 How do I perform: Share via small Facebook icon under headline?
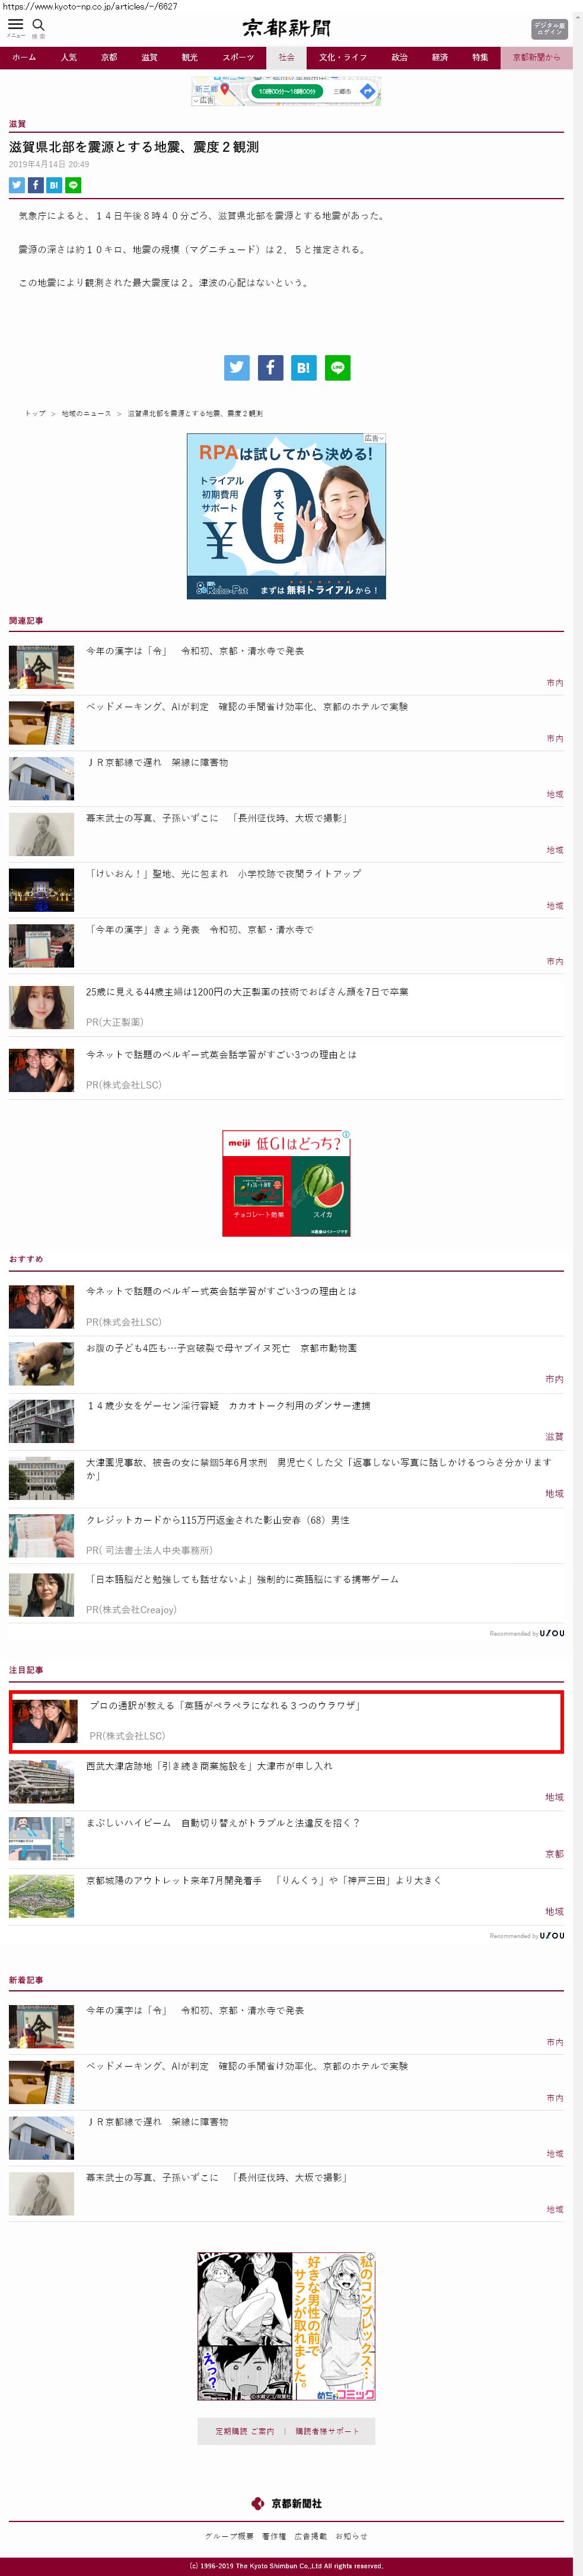click(x=35, y=185)
